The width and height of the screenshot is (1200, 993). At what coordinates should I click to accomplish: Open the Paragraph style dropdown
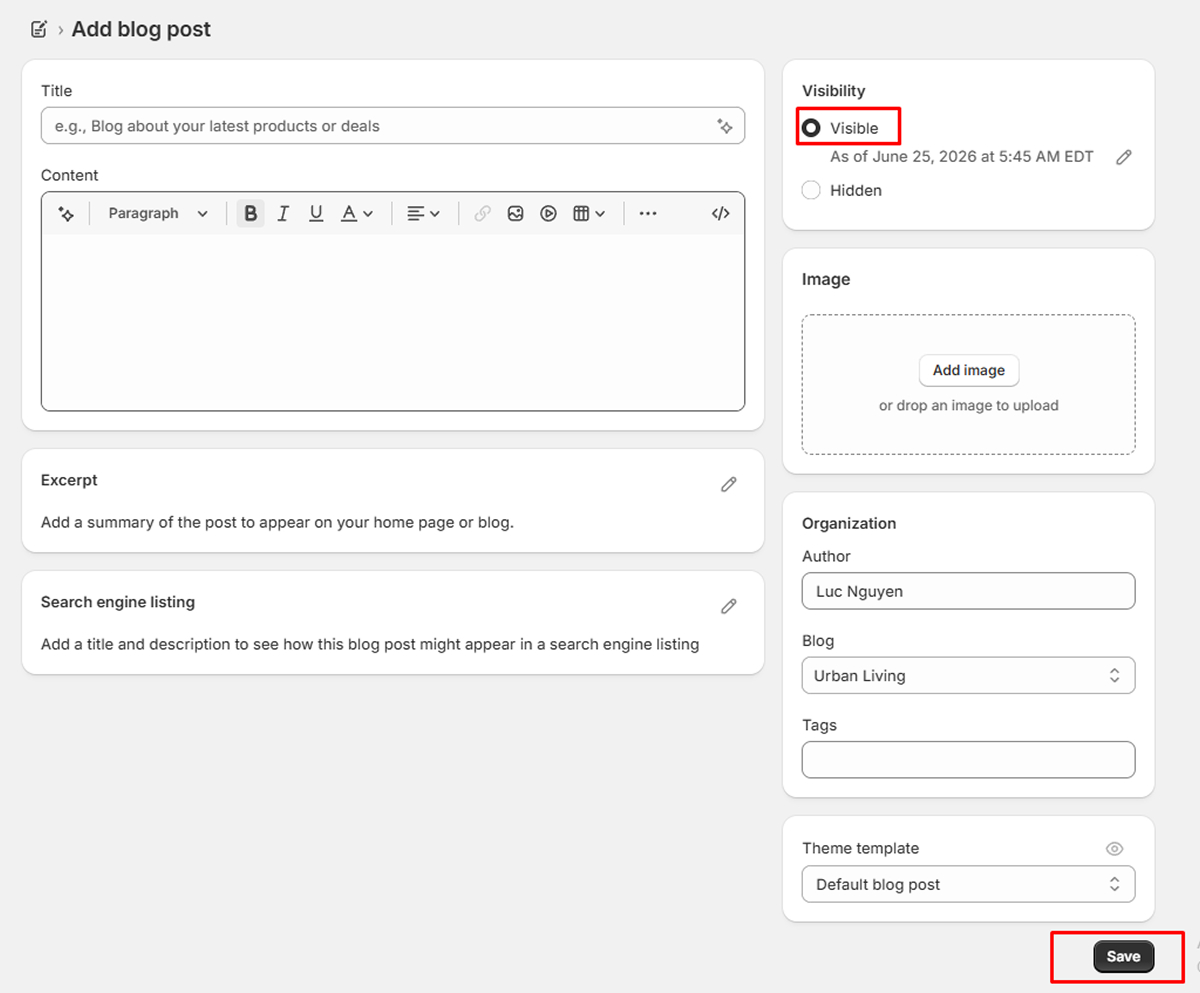158,213
